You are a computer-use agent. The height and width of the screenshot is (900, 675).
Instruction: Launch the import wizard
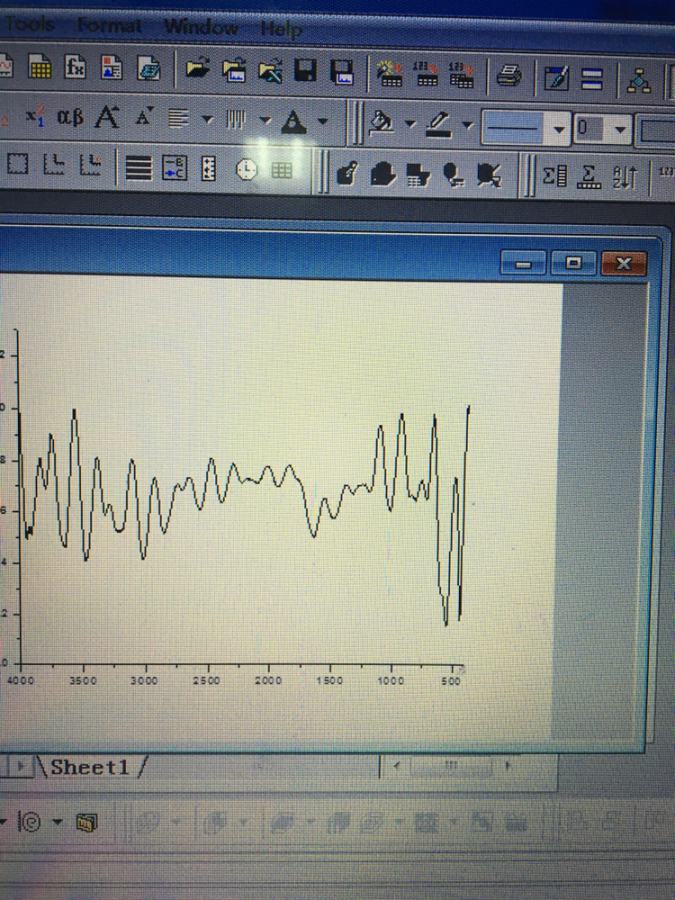point(390,74)
